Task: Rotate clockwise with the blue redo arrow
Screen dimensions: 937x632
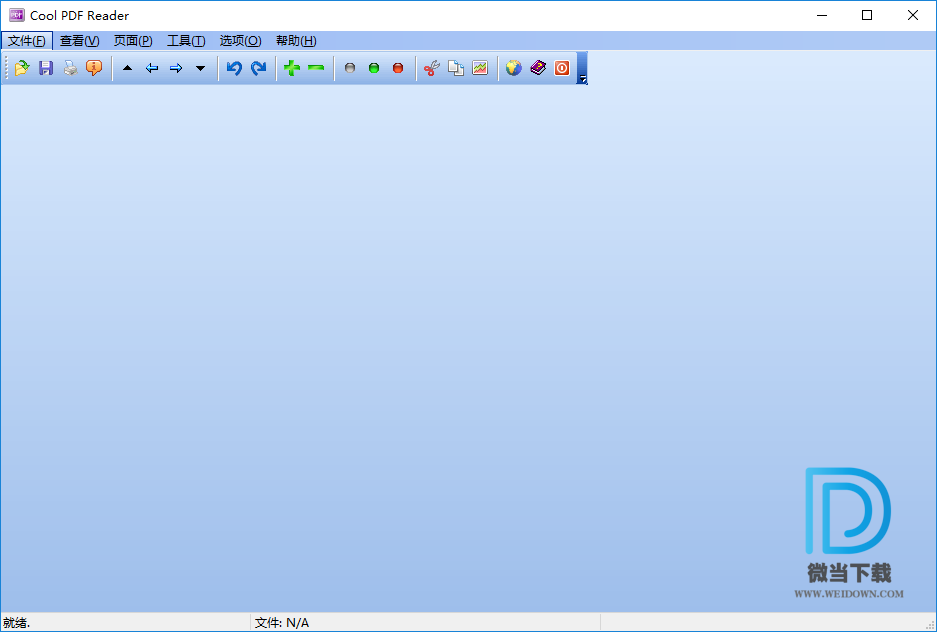Action: [x=258, y=68]
